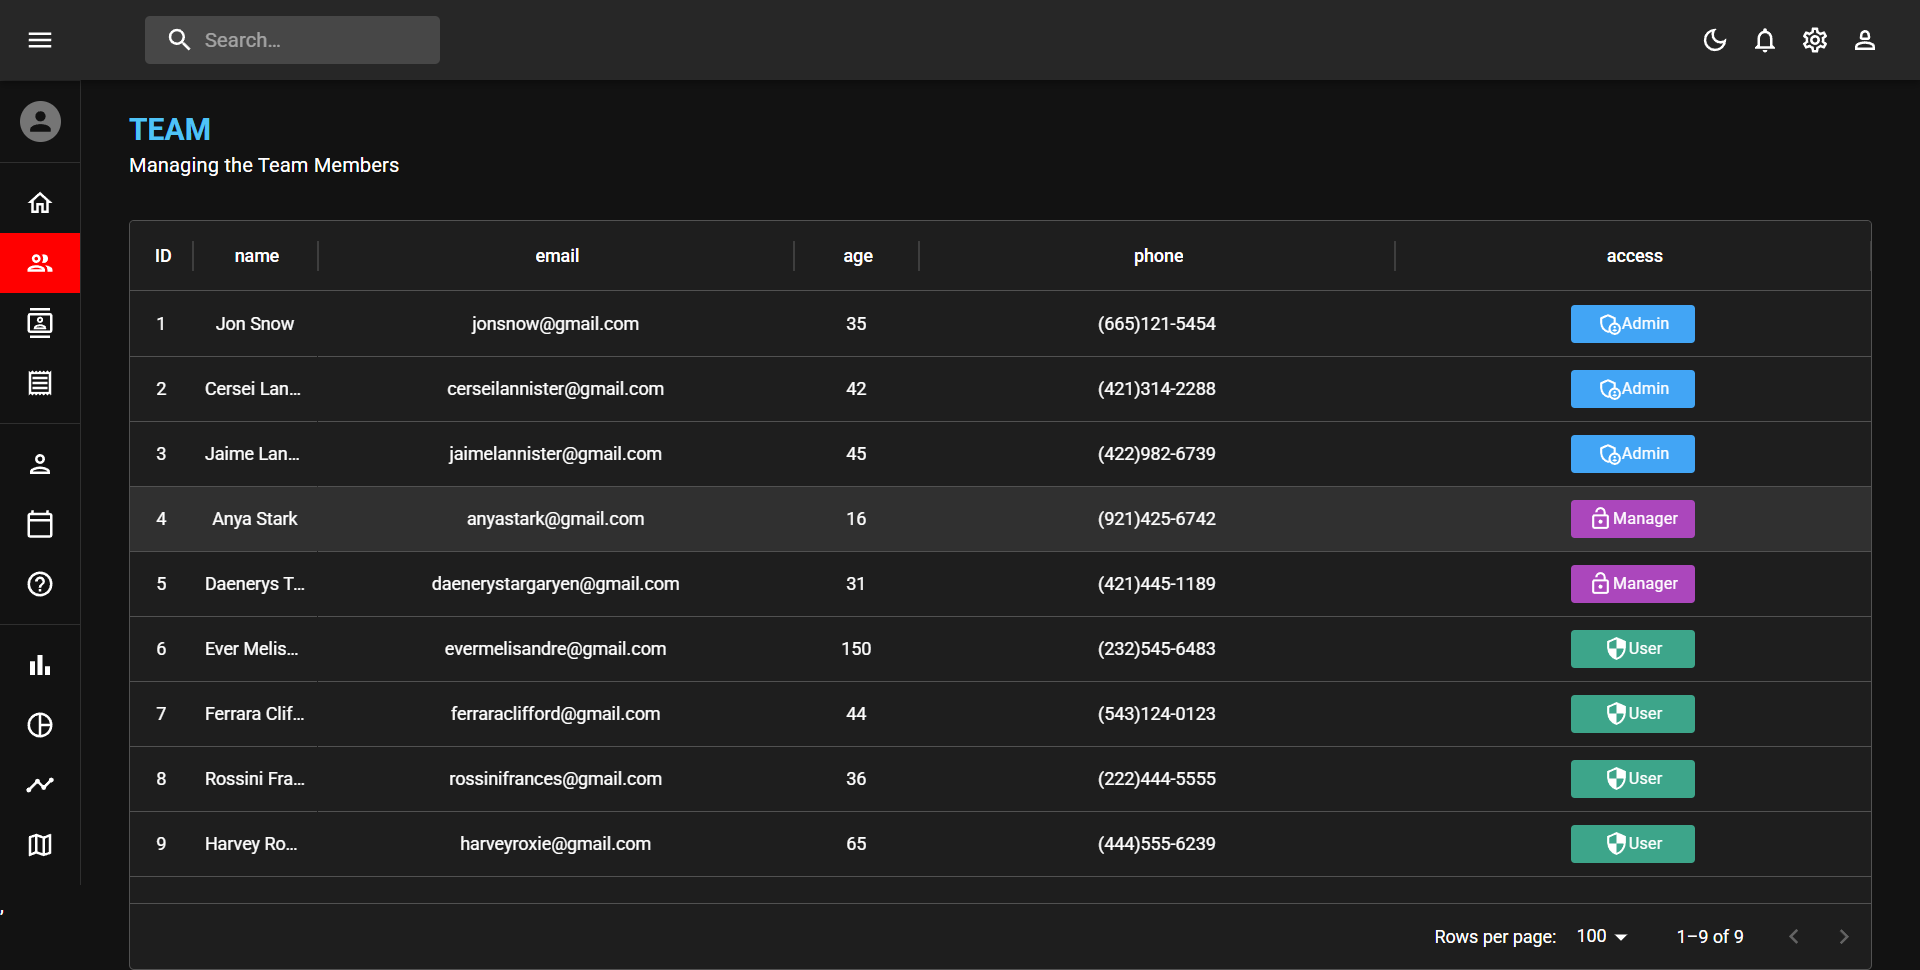Open the geography map icon in sidebar

[x=40, y=845]
